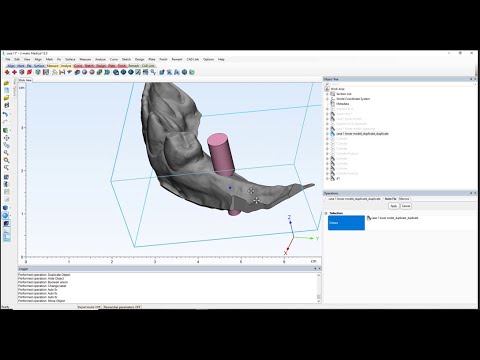Pin the Object Tree panel
The width and height of the screenshot is (480, 360).
(471, 79)
